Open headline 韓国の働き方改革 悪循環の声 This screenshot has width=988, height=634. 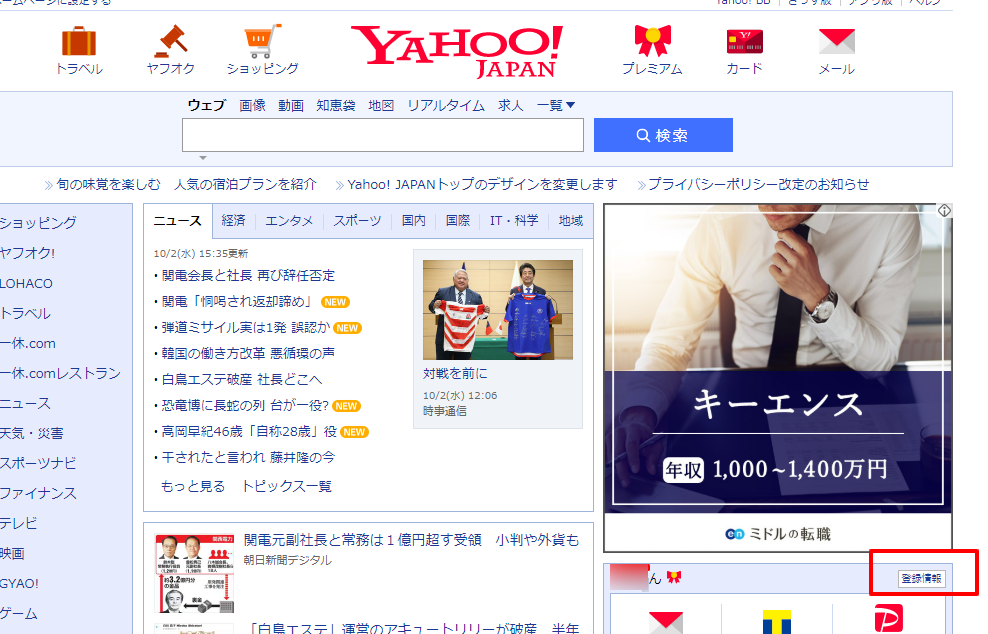coord(248,353)
